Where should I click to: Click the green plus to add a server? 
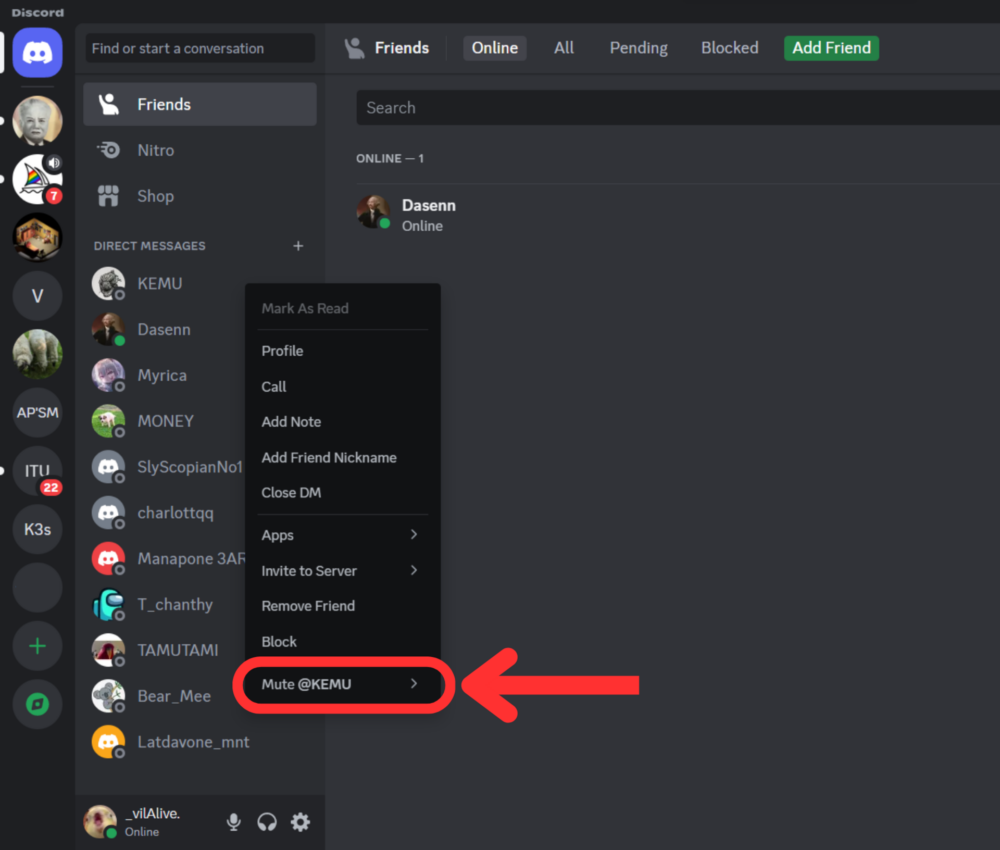click(37, 645)
